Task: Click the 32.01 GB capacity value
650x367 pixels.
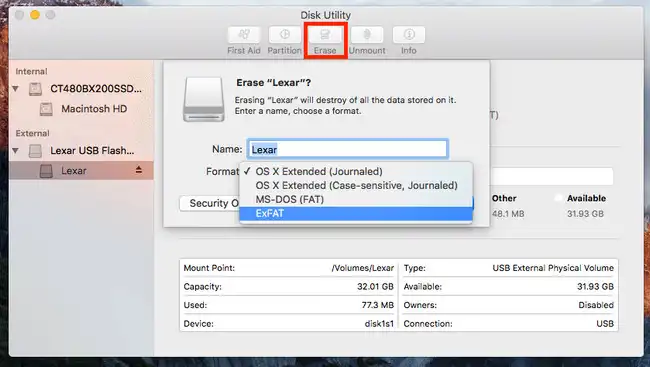Action: click(375, 287)
